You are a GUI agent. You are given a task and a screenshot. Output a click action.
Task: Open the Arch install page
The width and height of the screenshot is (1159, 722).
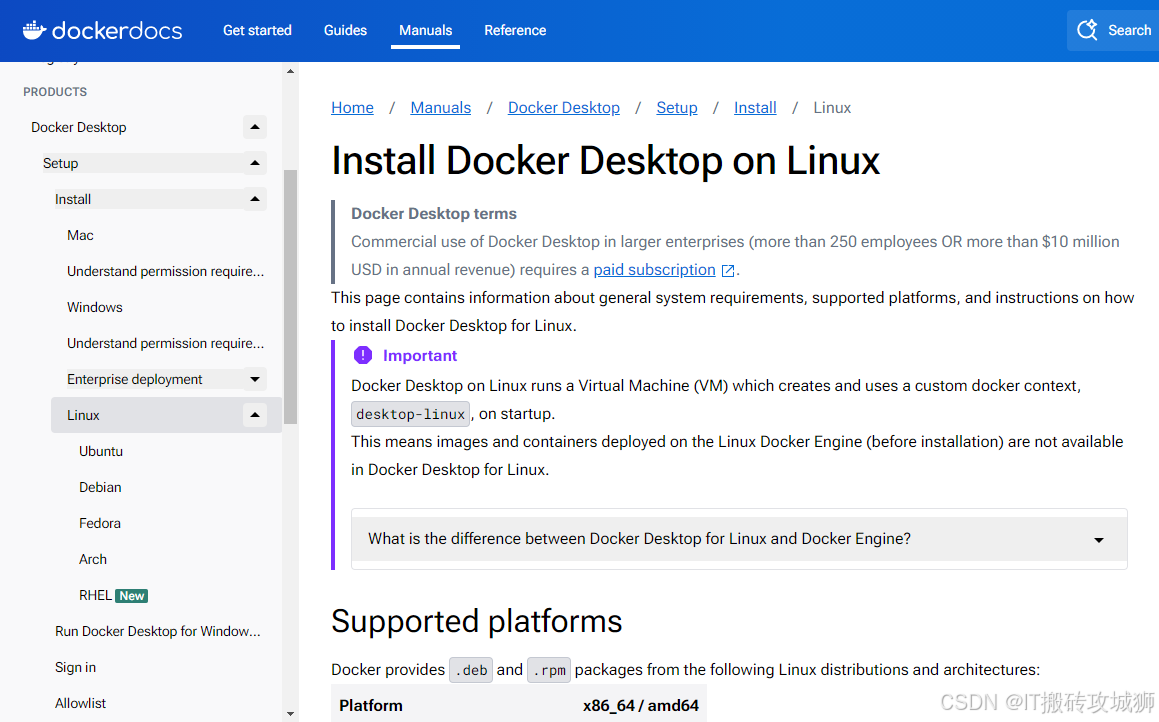93,559
